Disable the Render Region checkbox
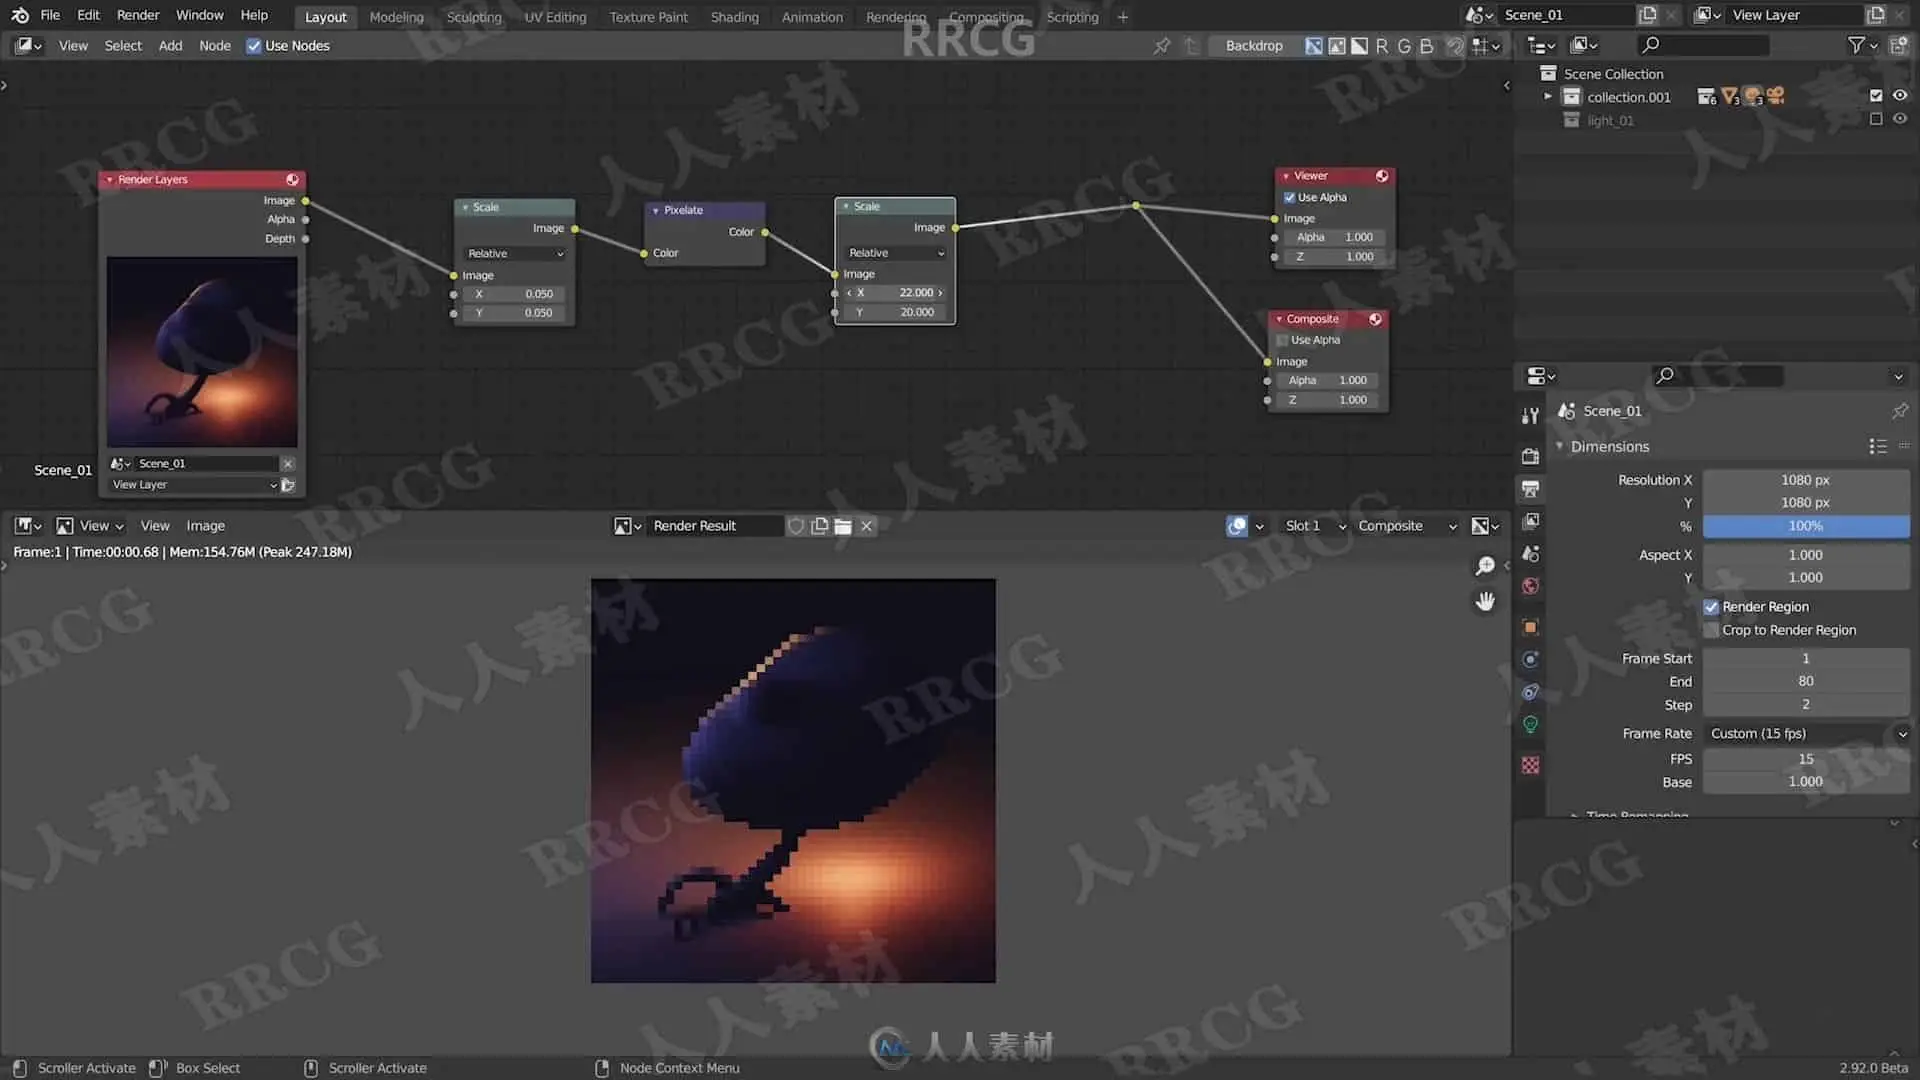The image size is (1920, 1080). pos(1711,607)
